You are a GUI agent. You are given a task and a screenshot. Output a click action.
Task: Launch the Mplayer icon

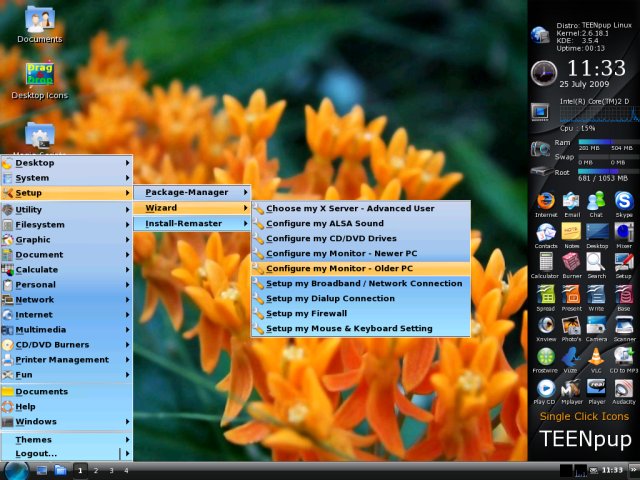[571, 388]
